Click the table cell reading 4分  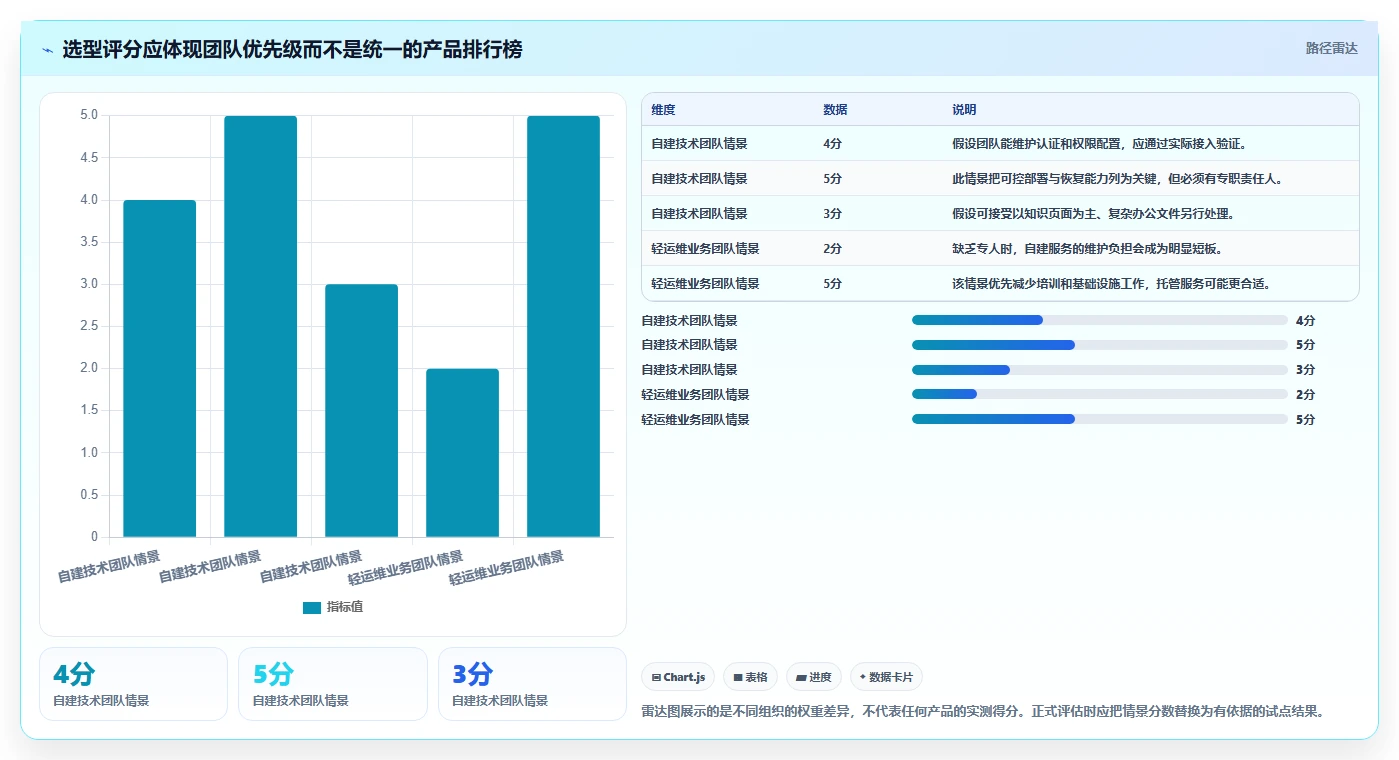pos(832,144)
